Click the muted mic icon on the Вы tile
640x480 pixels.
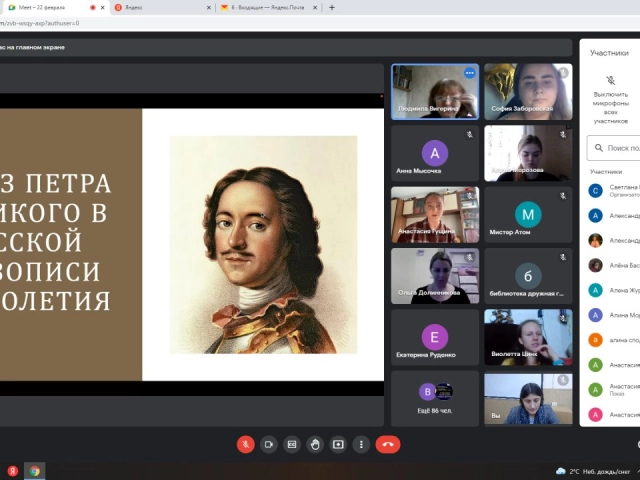[x=563, y=380]
